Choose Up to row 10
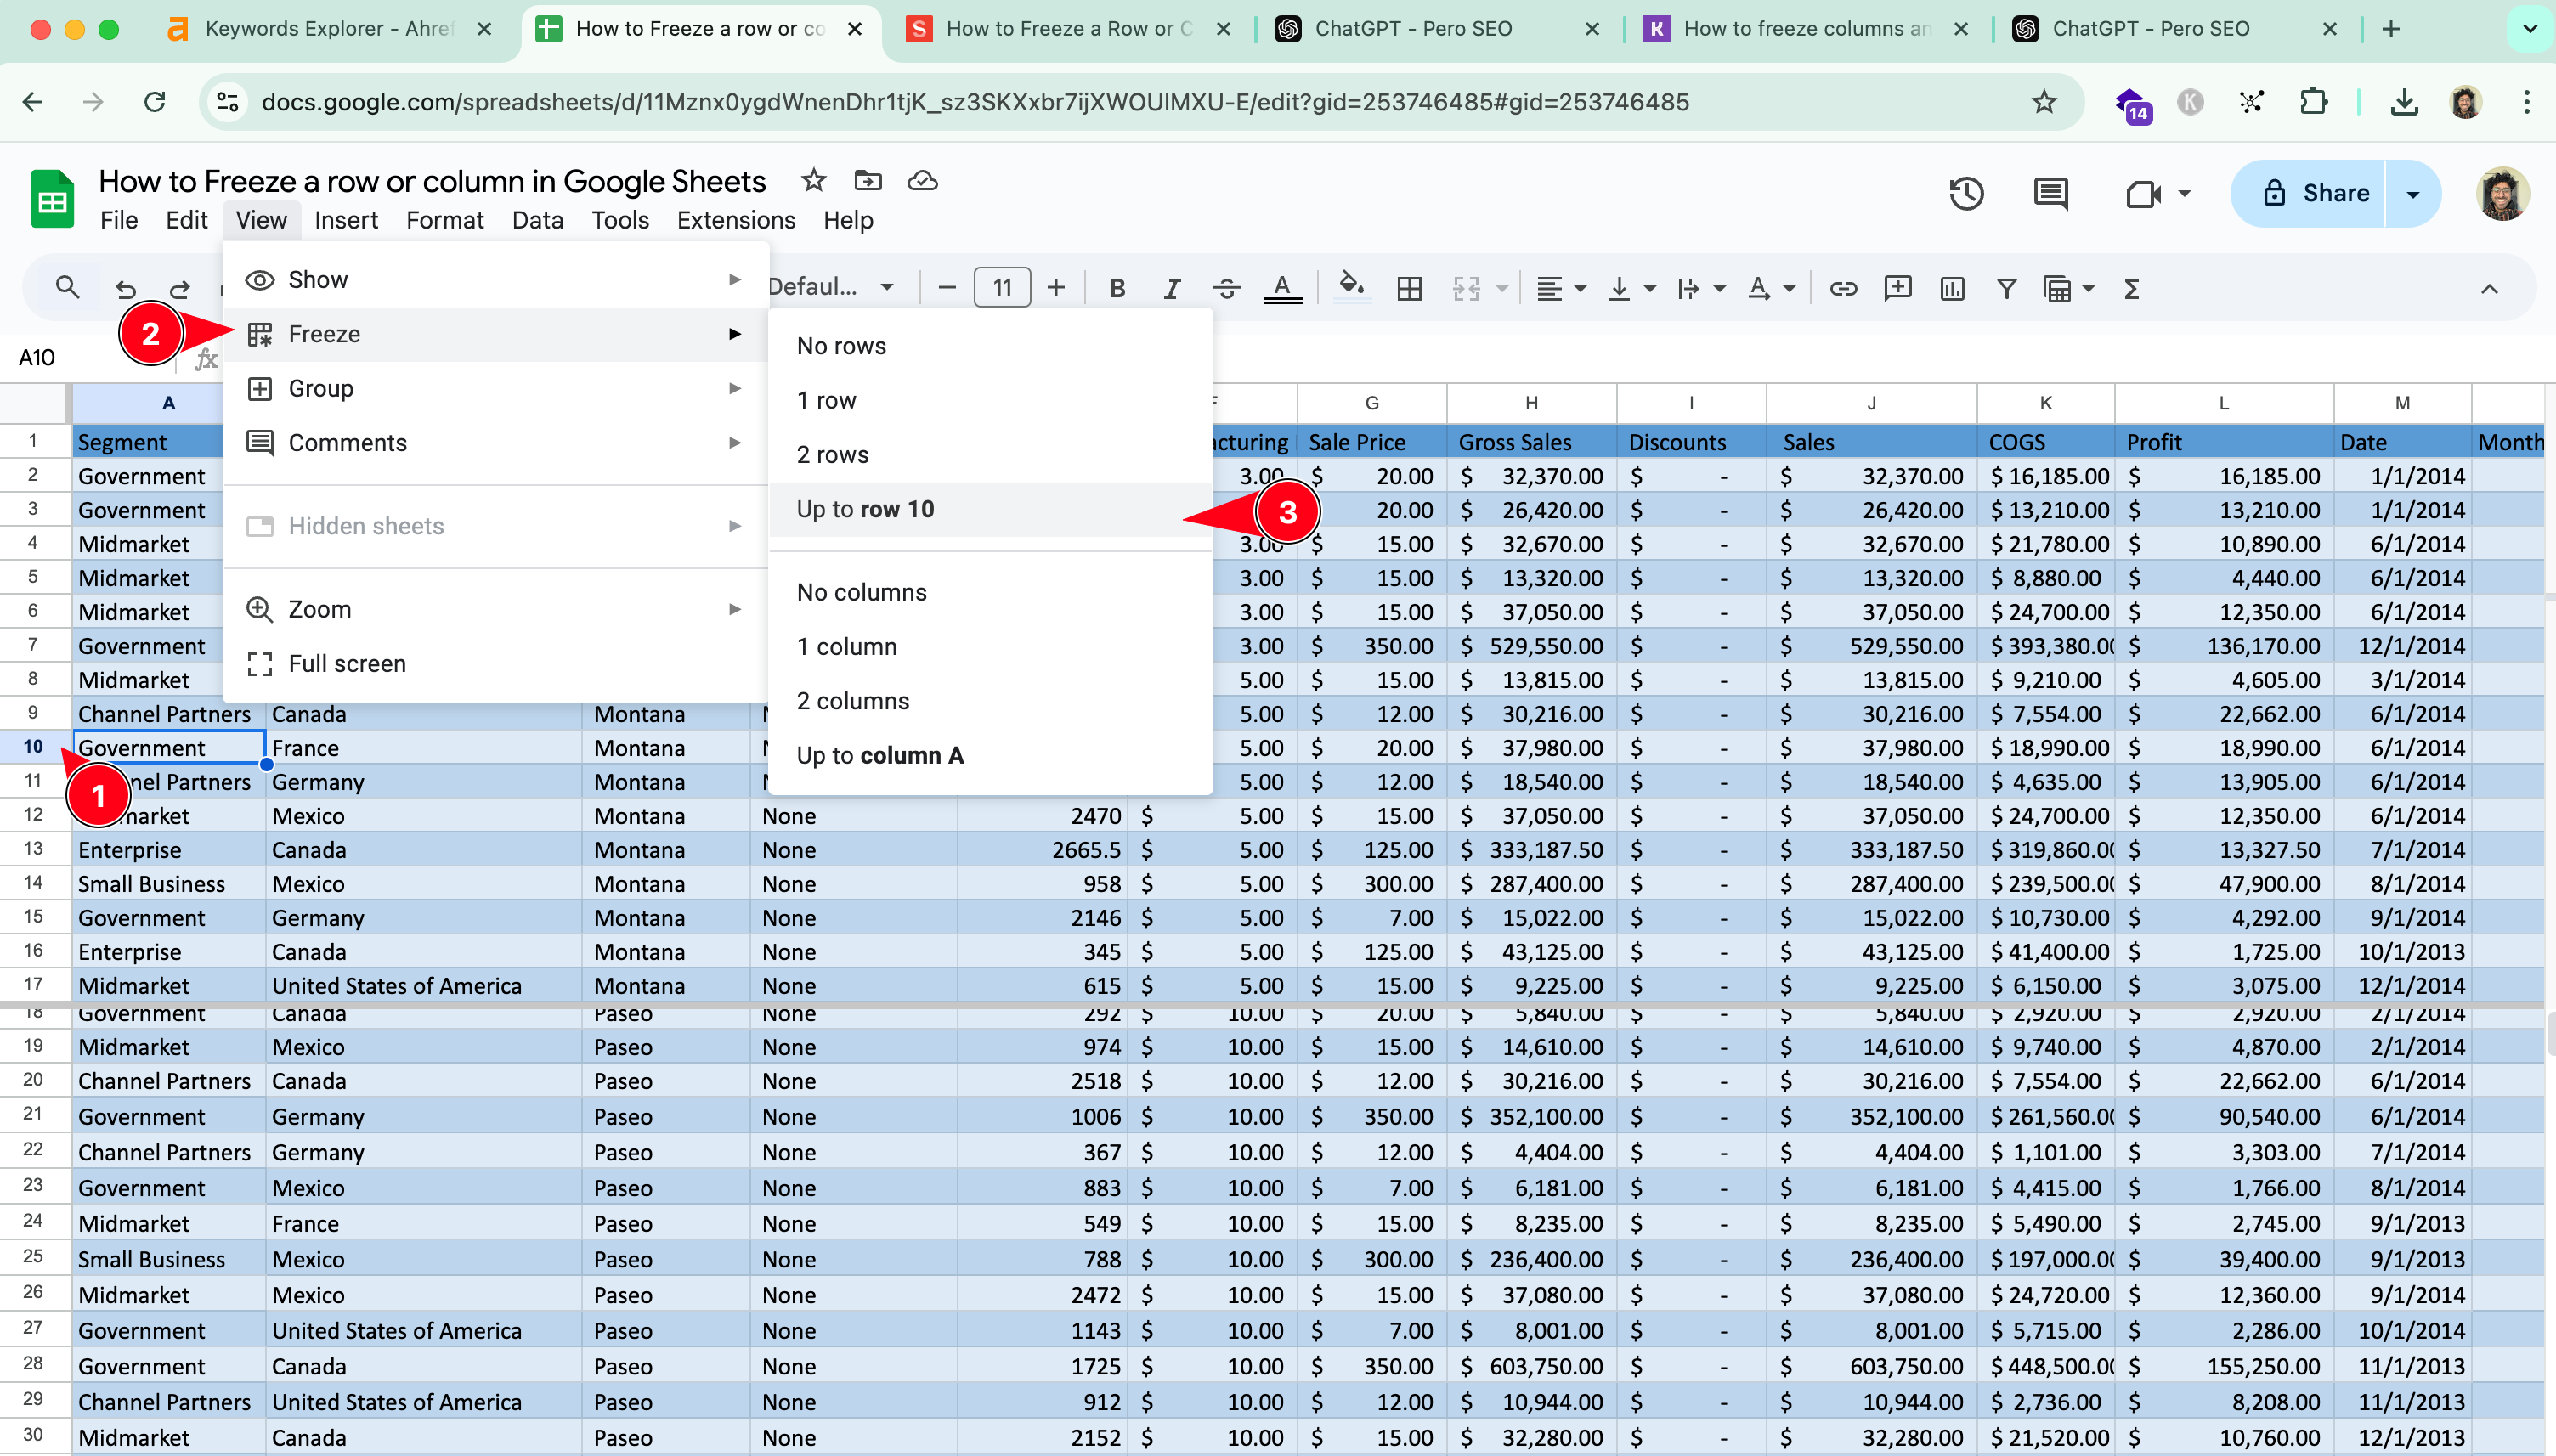 990,509
